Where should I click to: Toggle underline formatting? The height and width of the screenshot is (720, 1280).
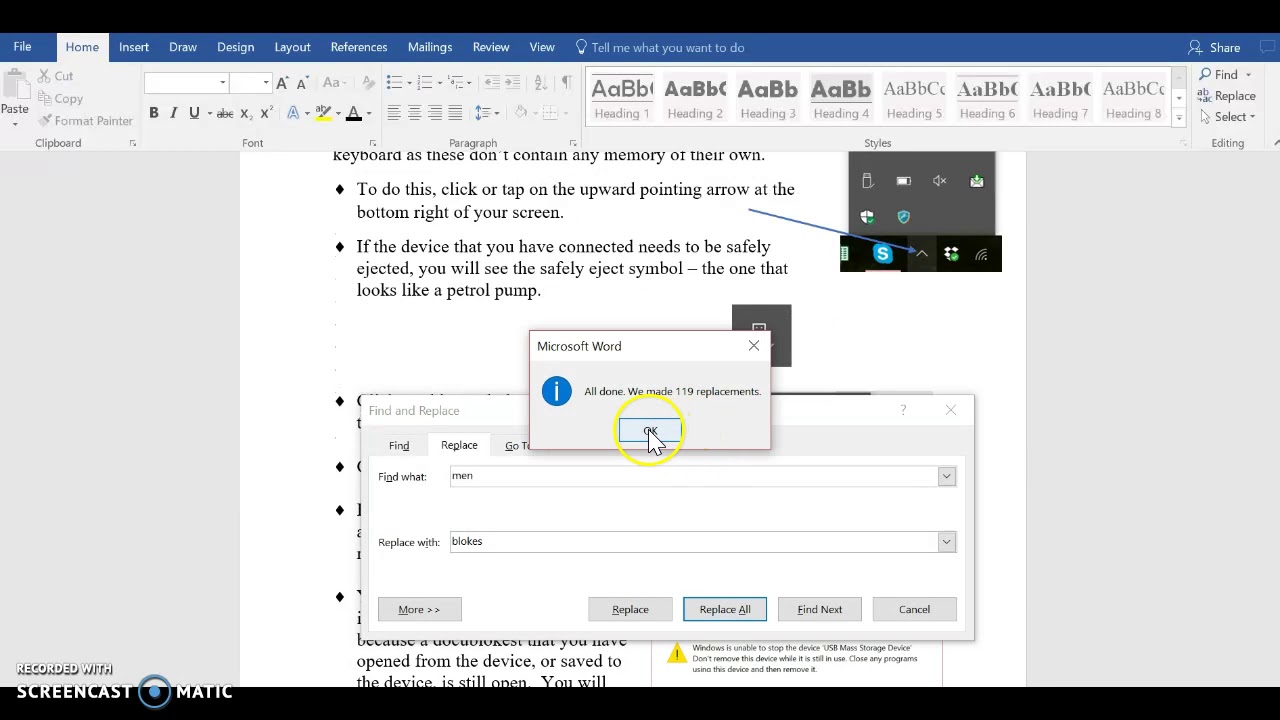click(194, 113)
